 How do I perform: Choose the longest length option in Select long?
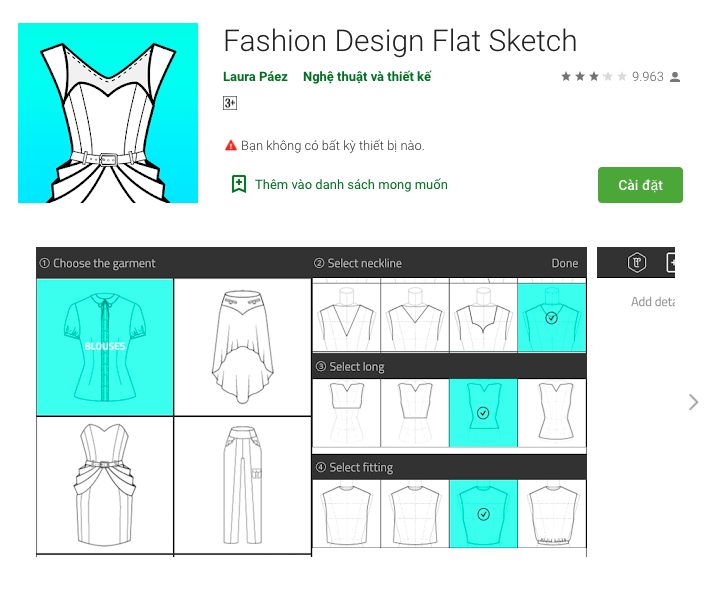552,413
